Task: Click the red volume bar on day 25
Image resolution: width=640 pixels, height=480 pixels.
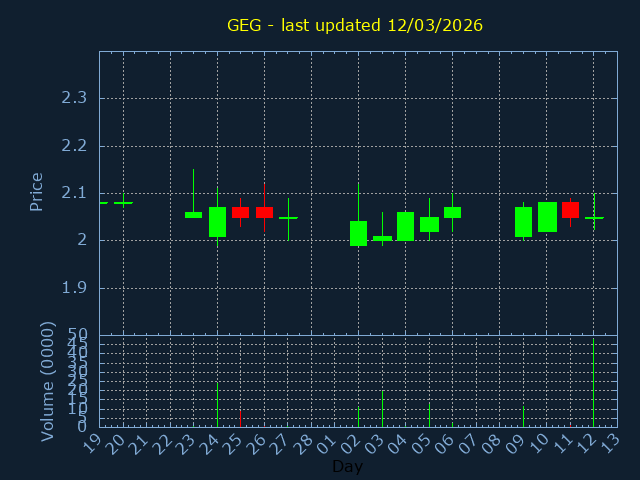Action: click(240, 418)
